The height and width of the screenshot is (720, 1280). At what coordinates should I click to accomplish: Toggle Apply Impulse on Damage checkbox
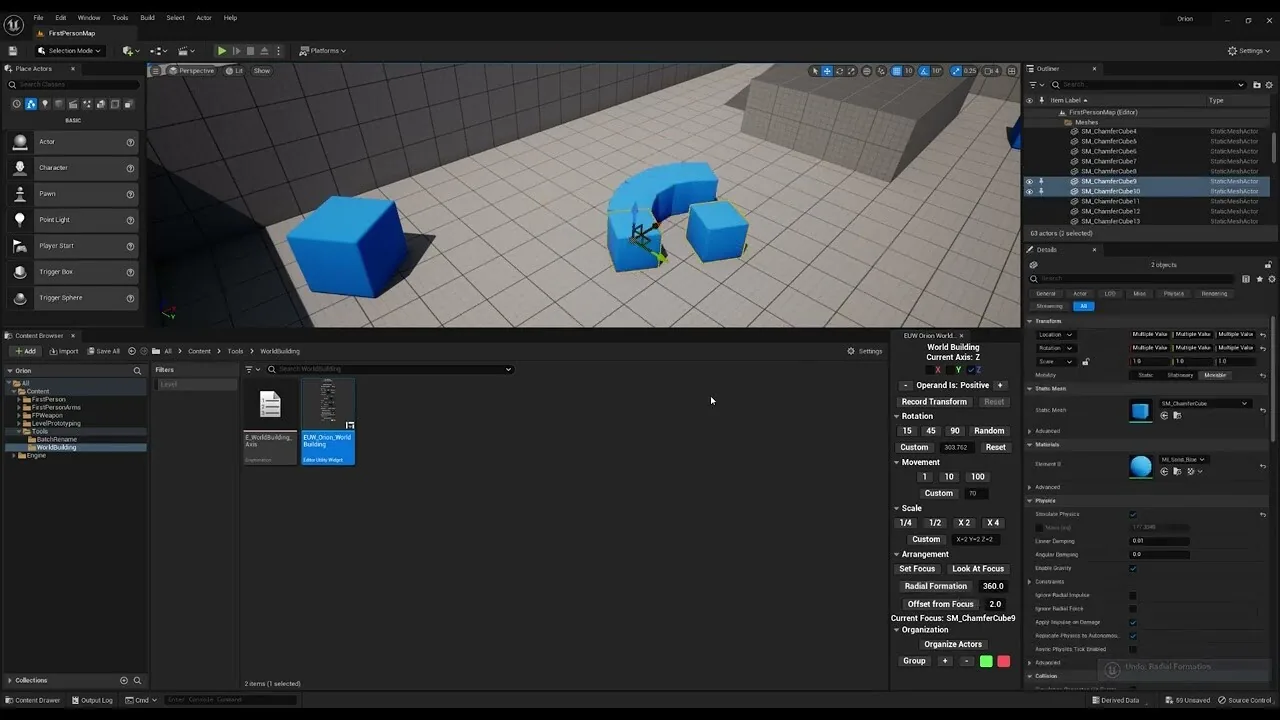point(1133,622)
